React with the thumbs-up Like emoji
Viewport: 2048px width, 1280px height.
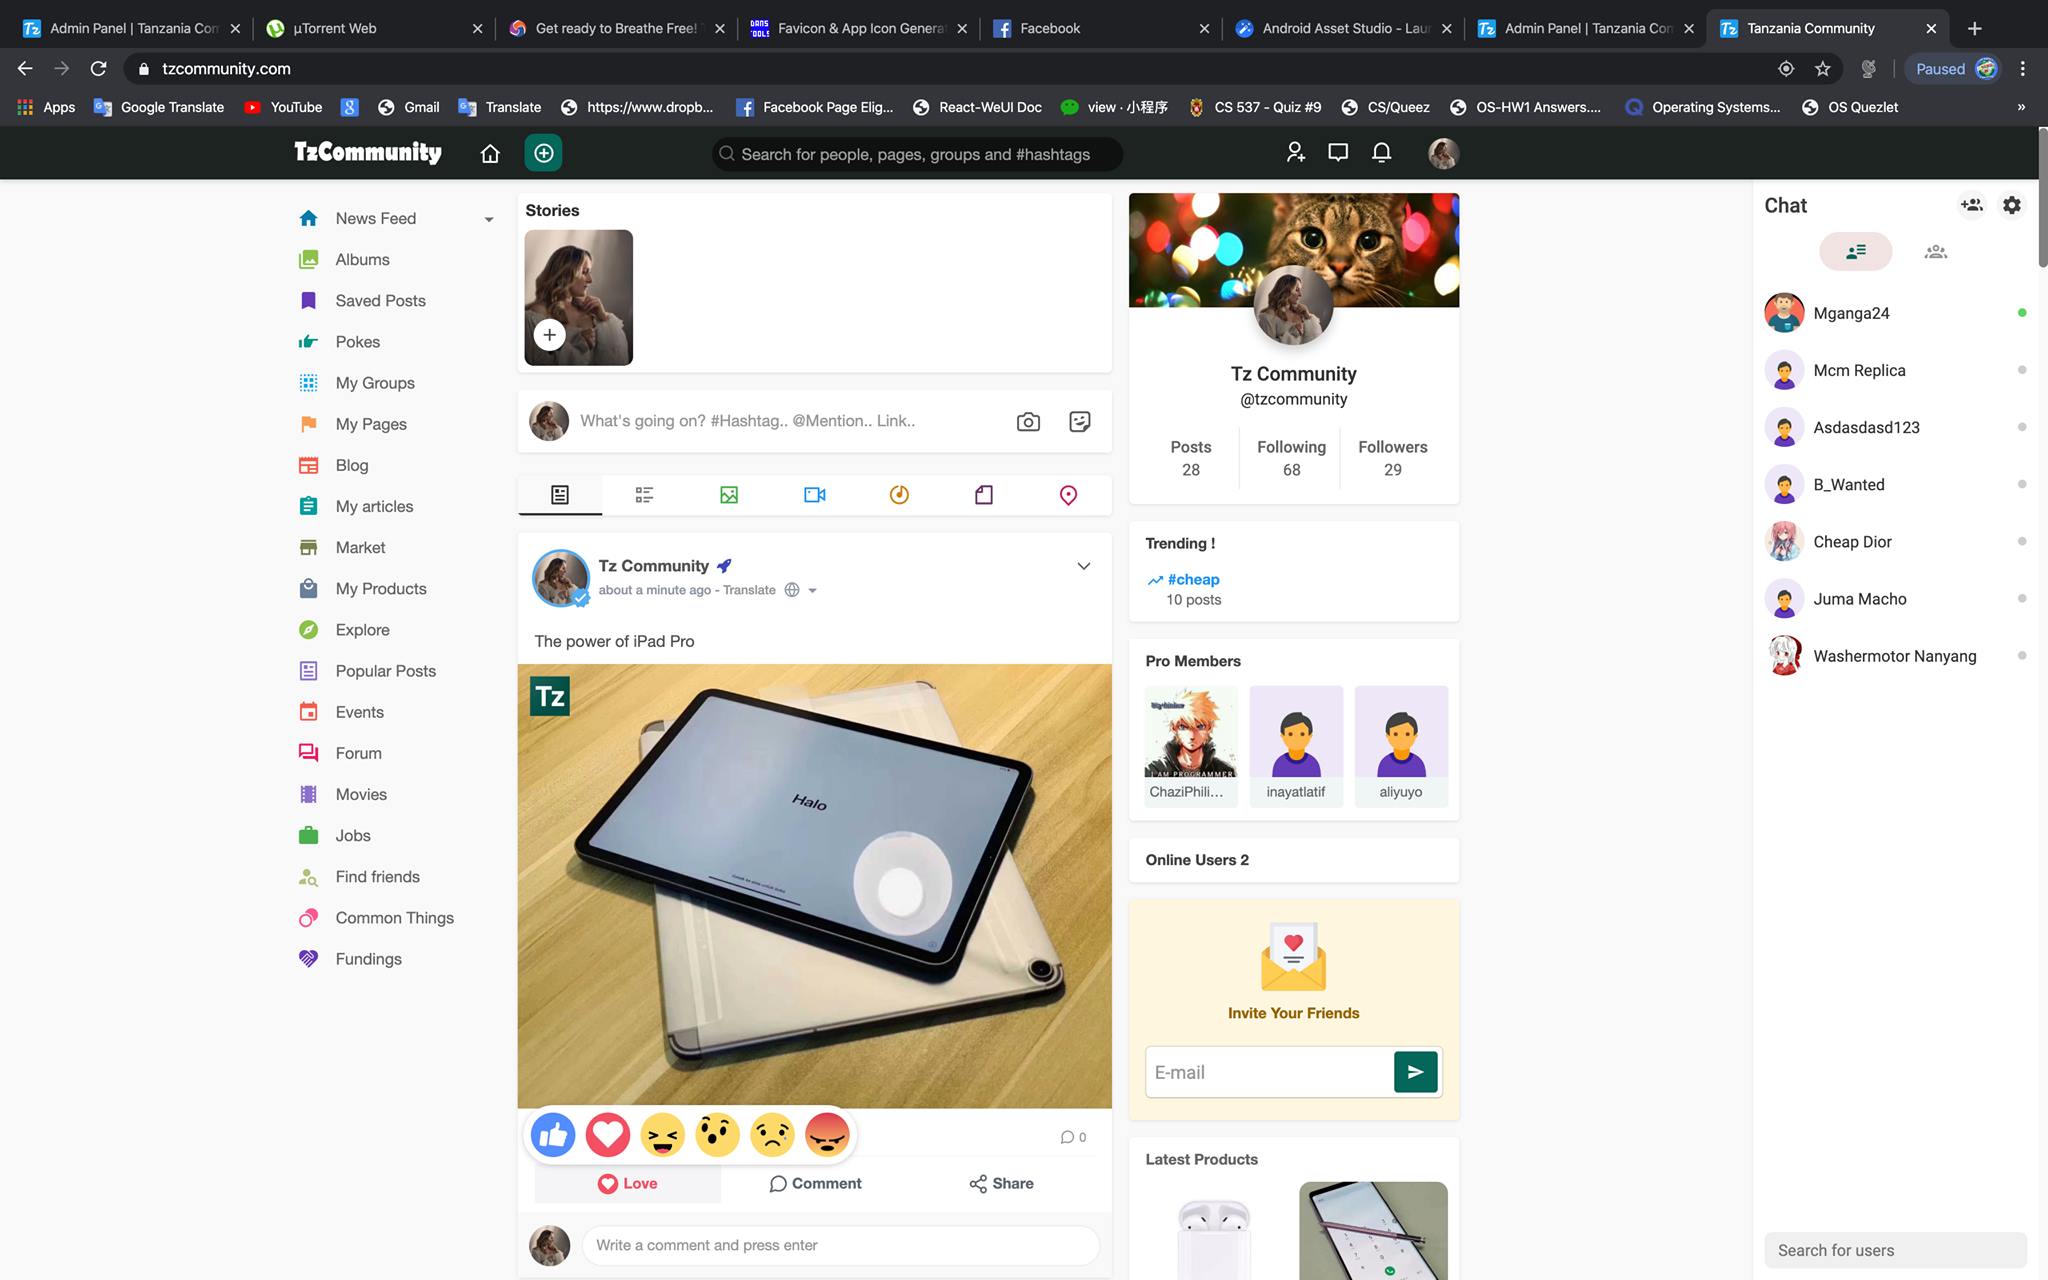(x=553, y=1135)
